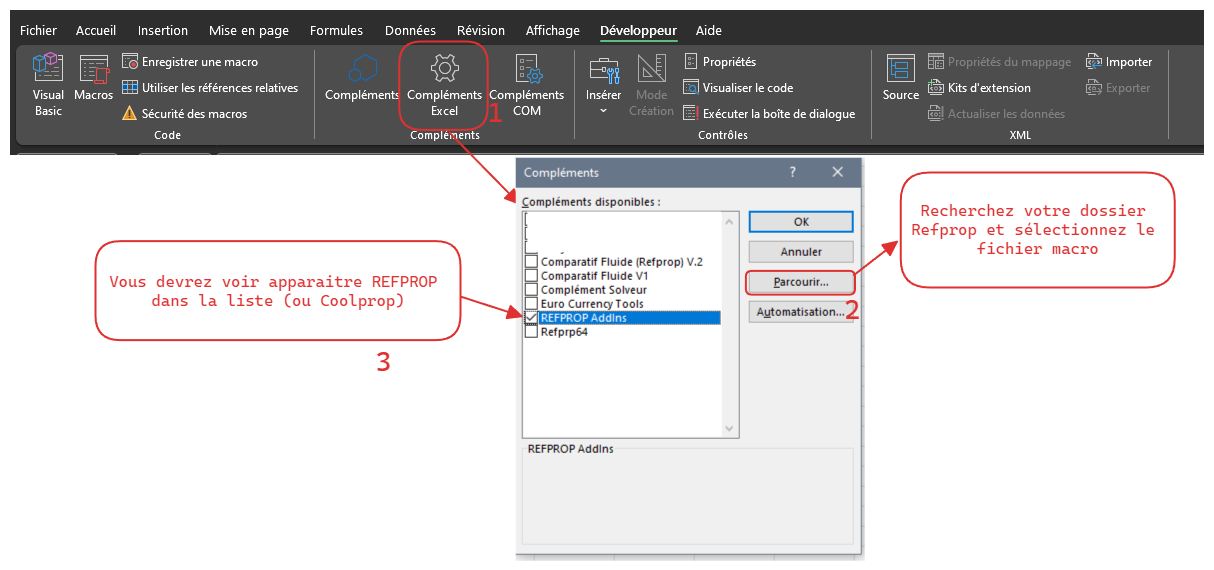Screen dimensions: 1214x570
Task: Toggle Mode Création
Action: tap(652, 84)
